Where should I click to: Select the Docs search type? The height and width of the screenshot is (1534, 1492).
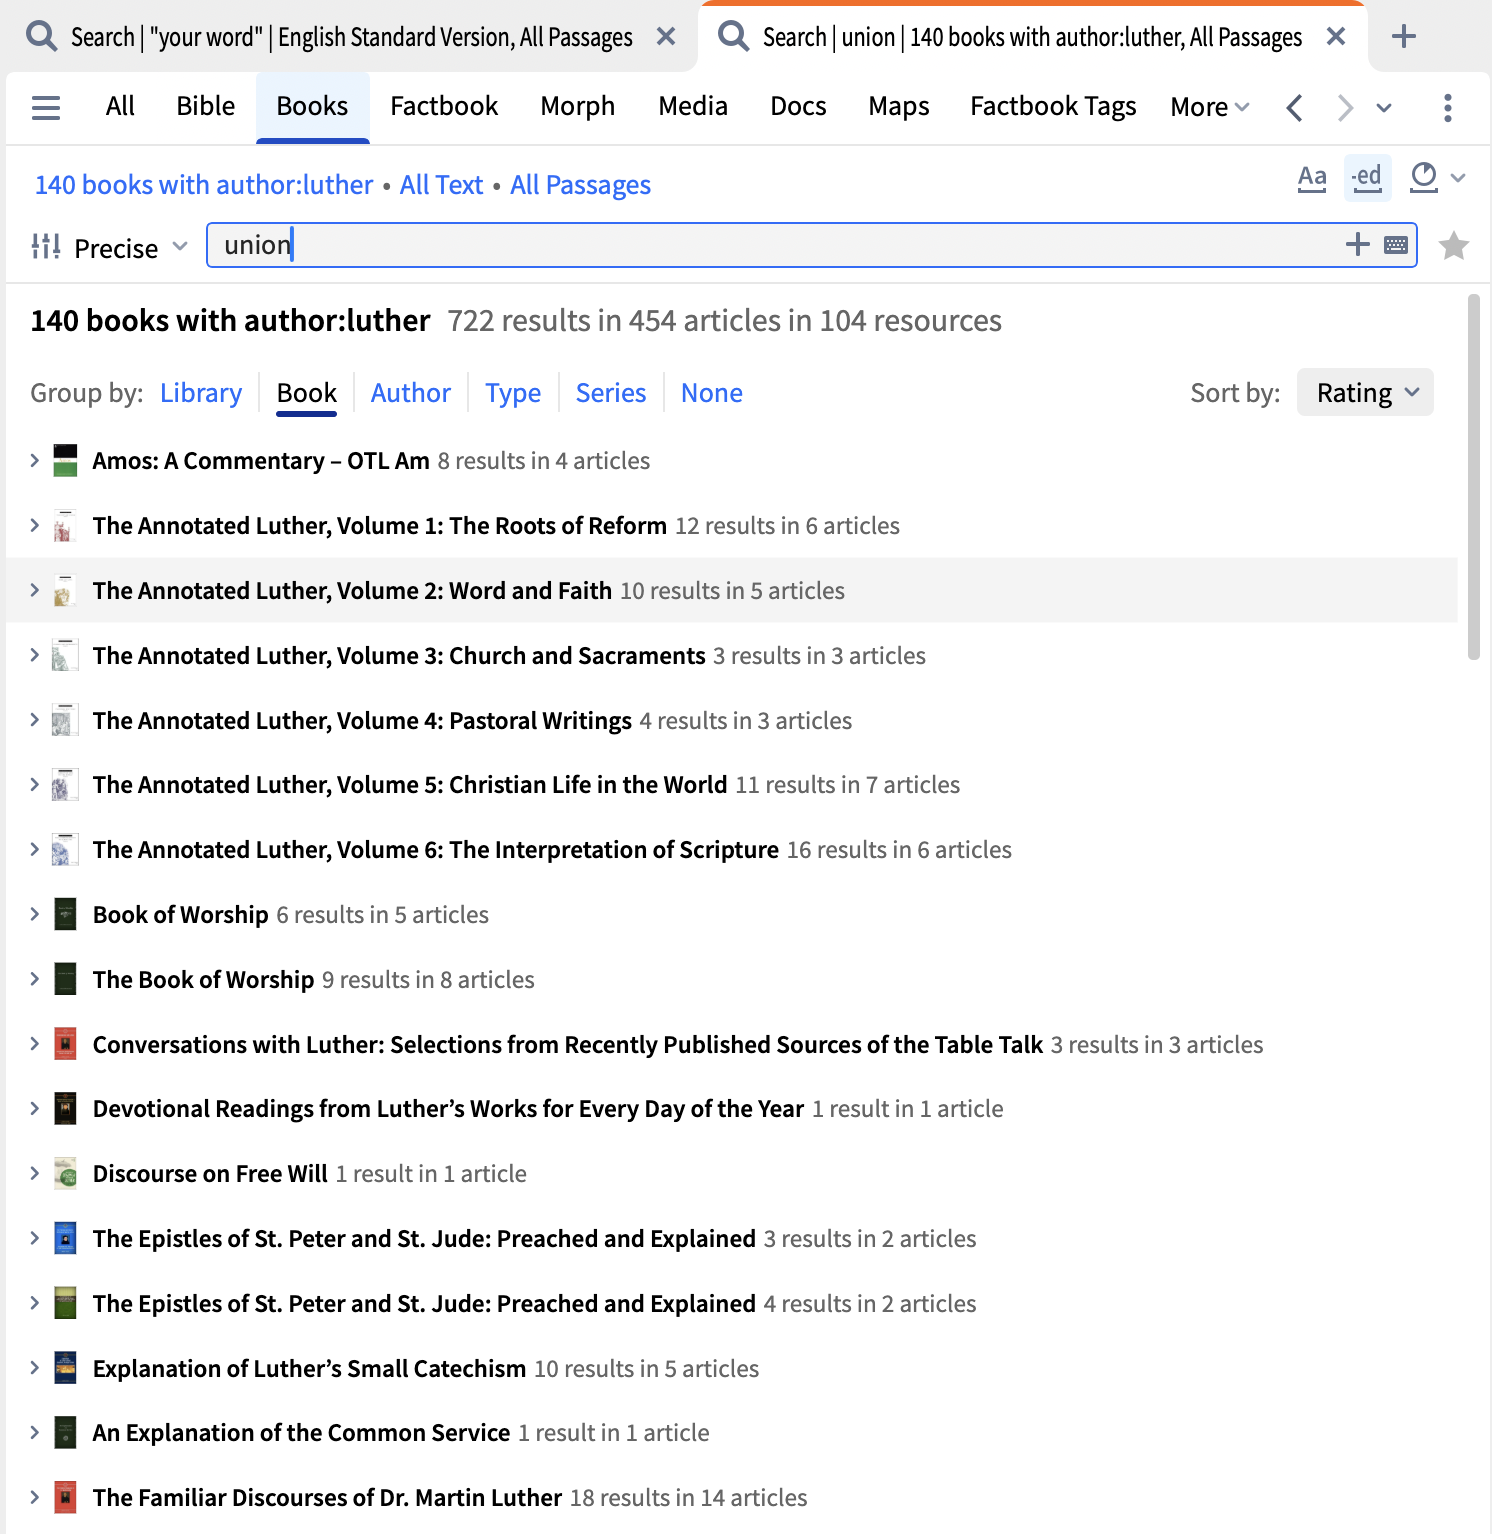[x=798, y=106]
